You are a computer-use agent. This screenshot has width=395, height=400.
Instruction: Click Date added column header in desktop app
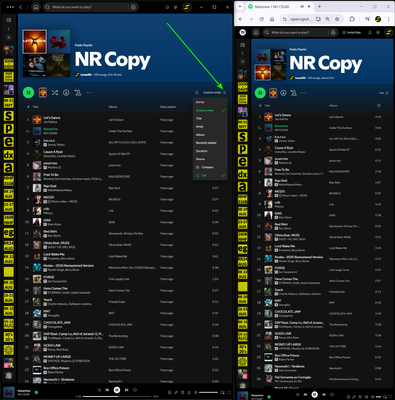point(168,107)
